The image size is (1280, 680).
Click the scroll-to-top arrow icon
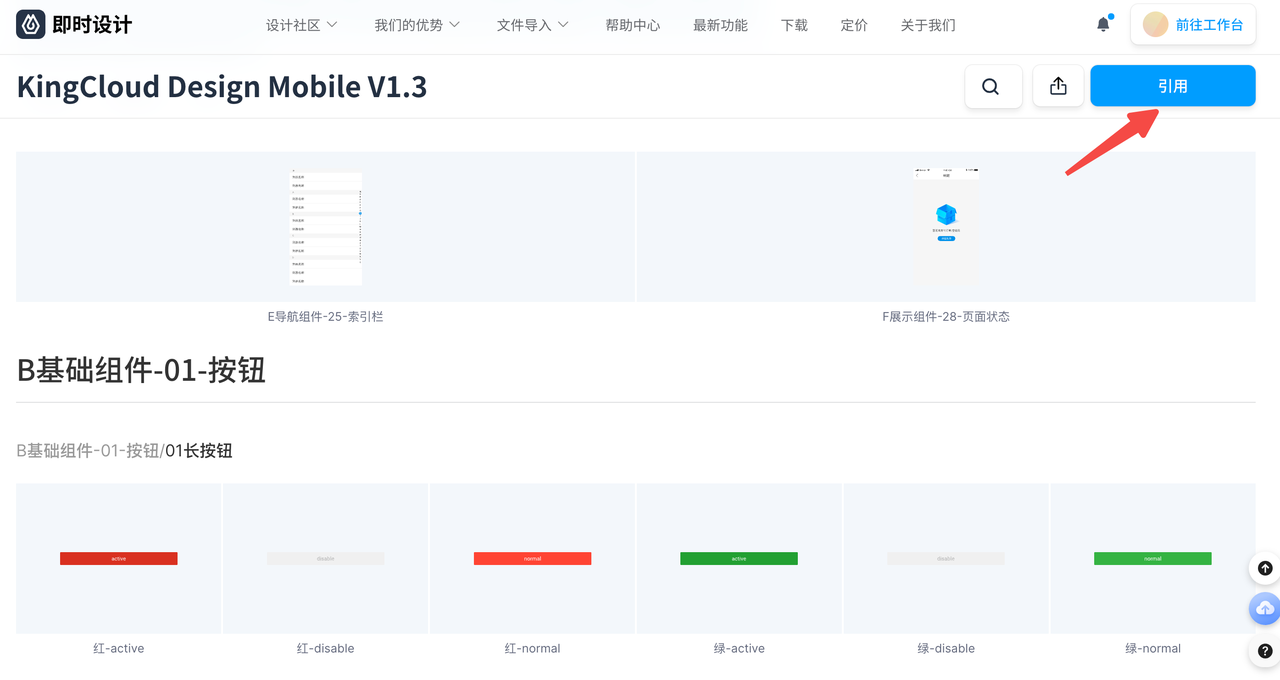tap(1265, 568)
